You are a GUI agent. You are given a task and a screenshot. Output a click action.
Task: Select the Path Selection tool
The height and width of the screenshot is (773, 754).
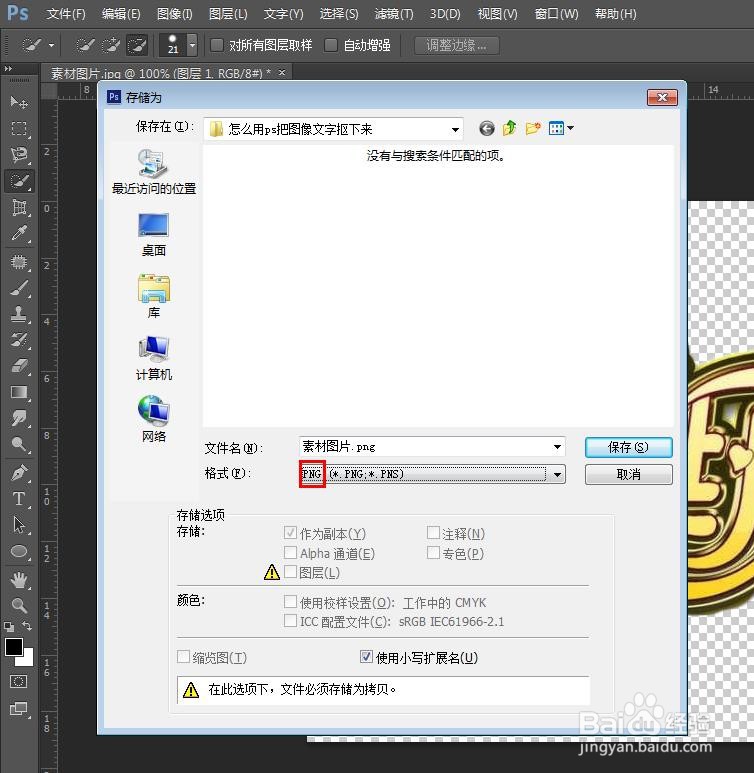pyautogui.click(x=19, y=525)
